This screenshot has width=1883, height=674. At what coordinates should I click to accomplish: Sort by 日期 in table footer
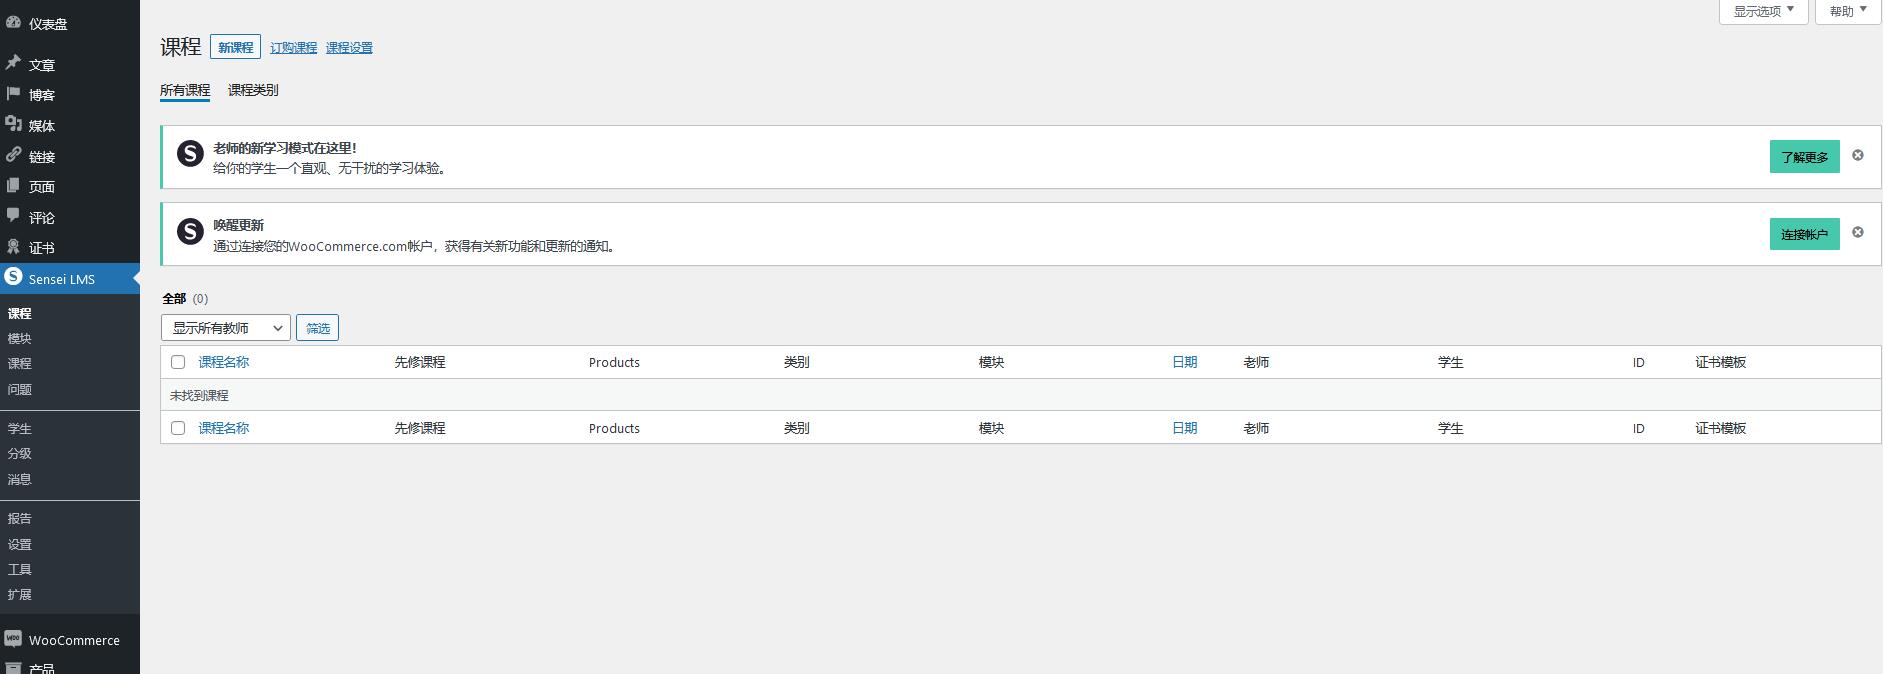(1185, 428)
